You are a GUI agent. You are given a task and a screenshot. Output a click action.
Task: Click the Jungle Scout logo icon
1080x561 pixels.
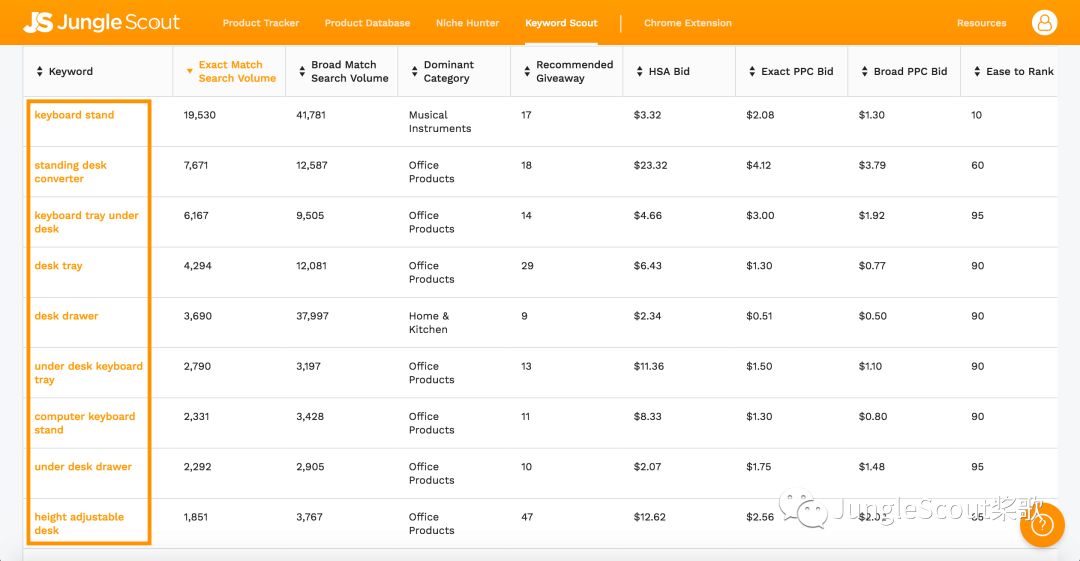click(38, 22)
